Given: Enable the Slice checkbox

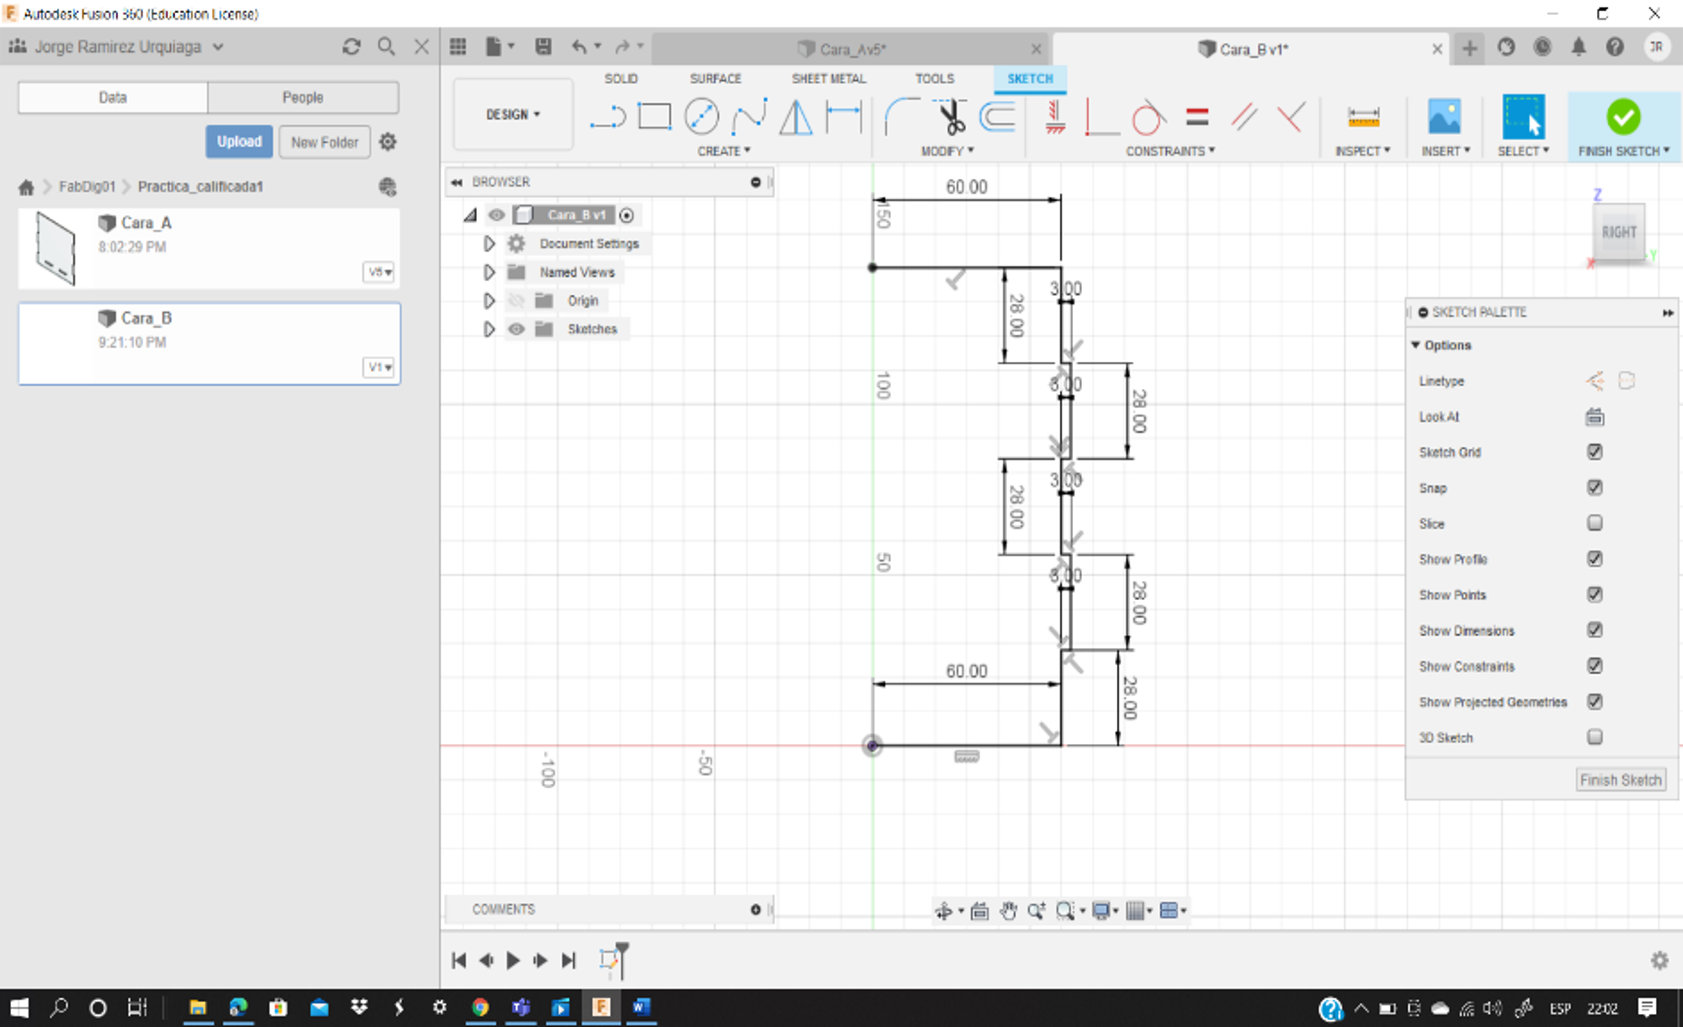Looking at the screenshot, I should 1595,523.
